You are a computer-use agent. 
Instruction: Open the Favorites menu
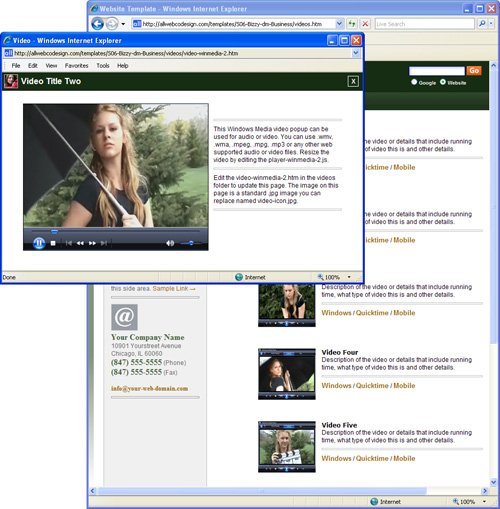77,66
